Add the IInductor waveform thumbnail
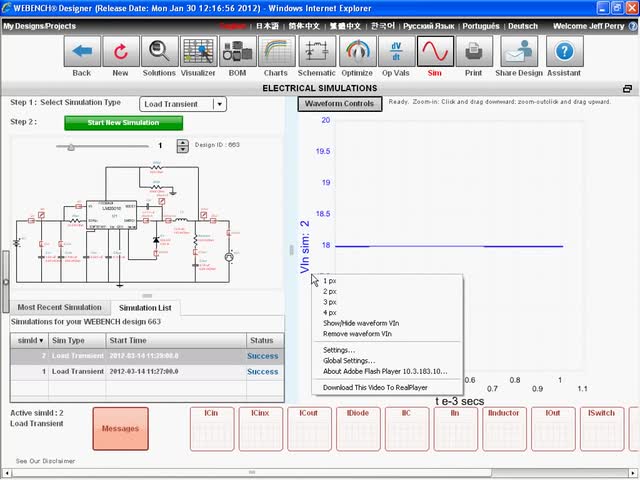 (x=504, y=429)
